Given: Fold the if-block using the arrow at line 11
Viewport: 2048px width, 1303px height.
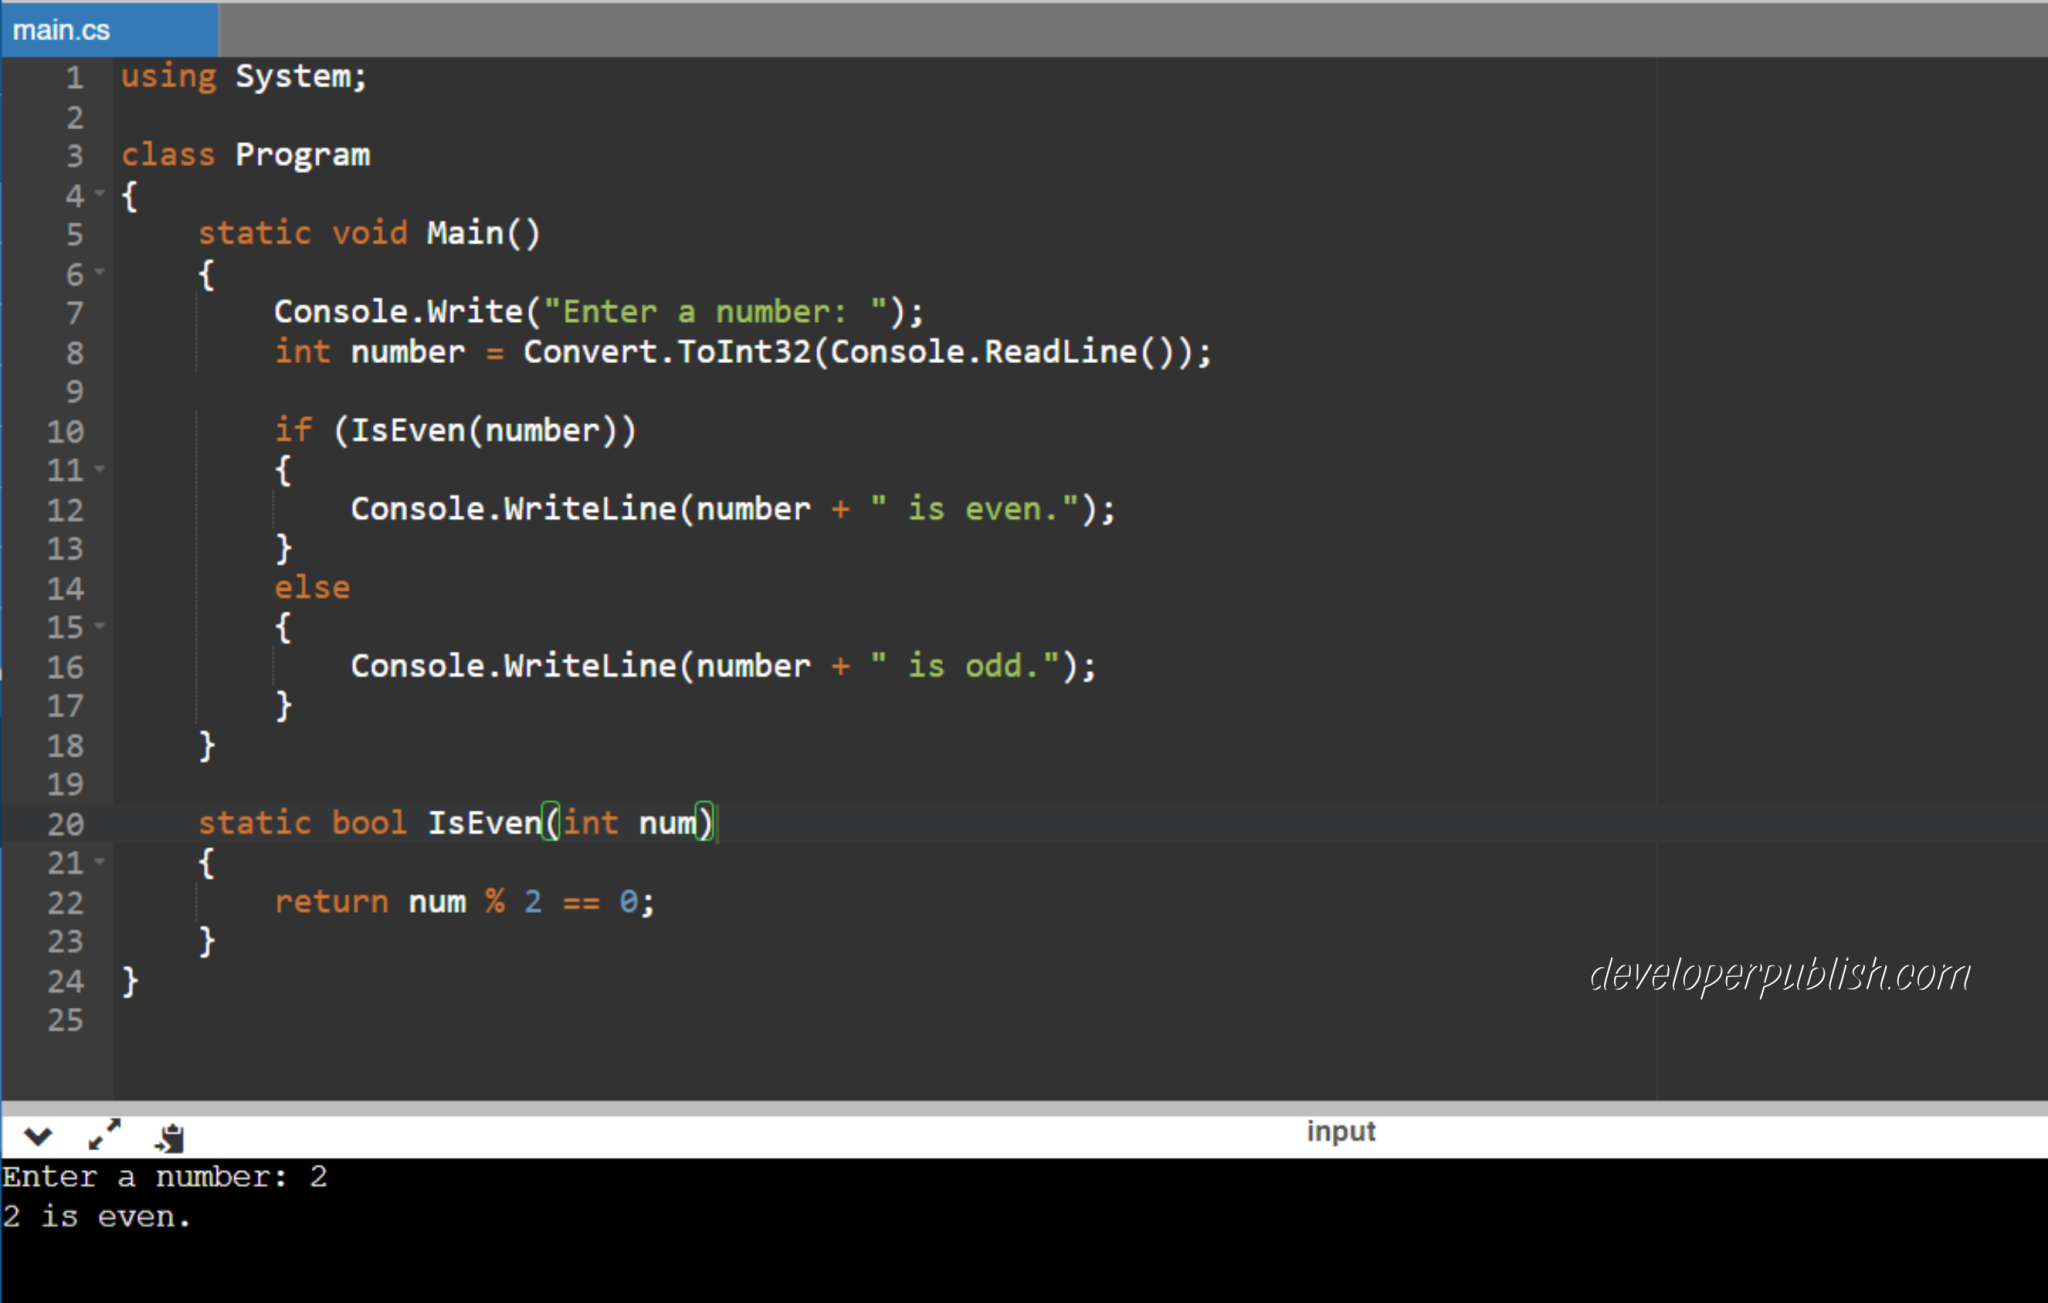Looking at the screenshot, I should point(101,469).
